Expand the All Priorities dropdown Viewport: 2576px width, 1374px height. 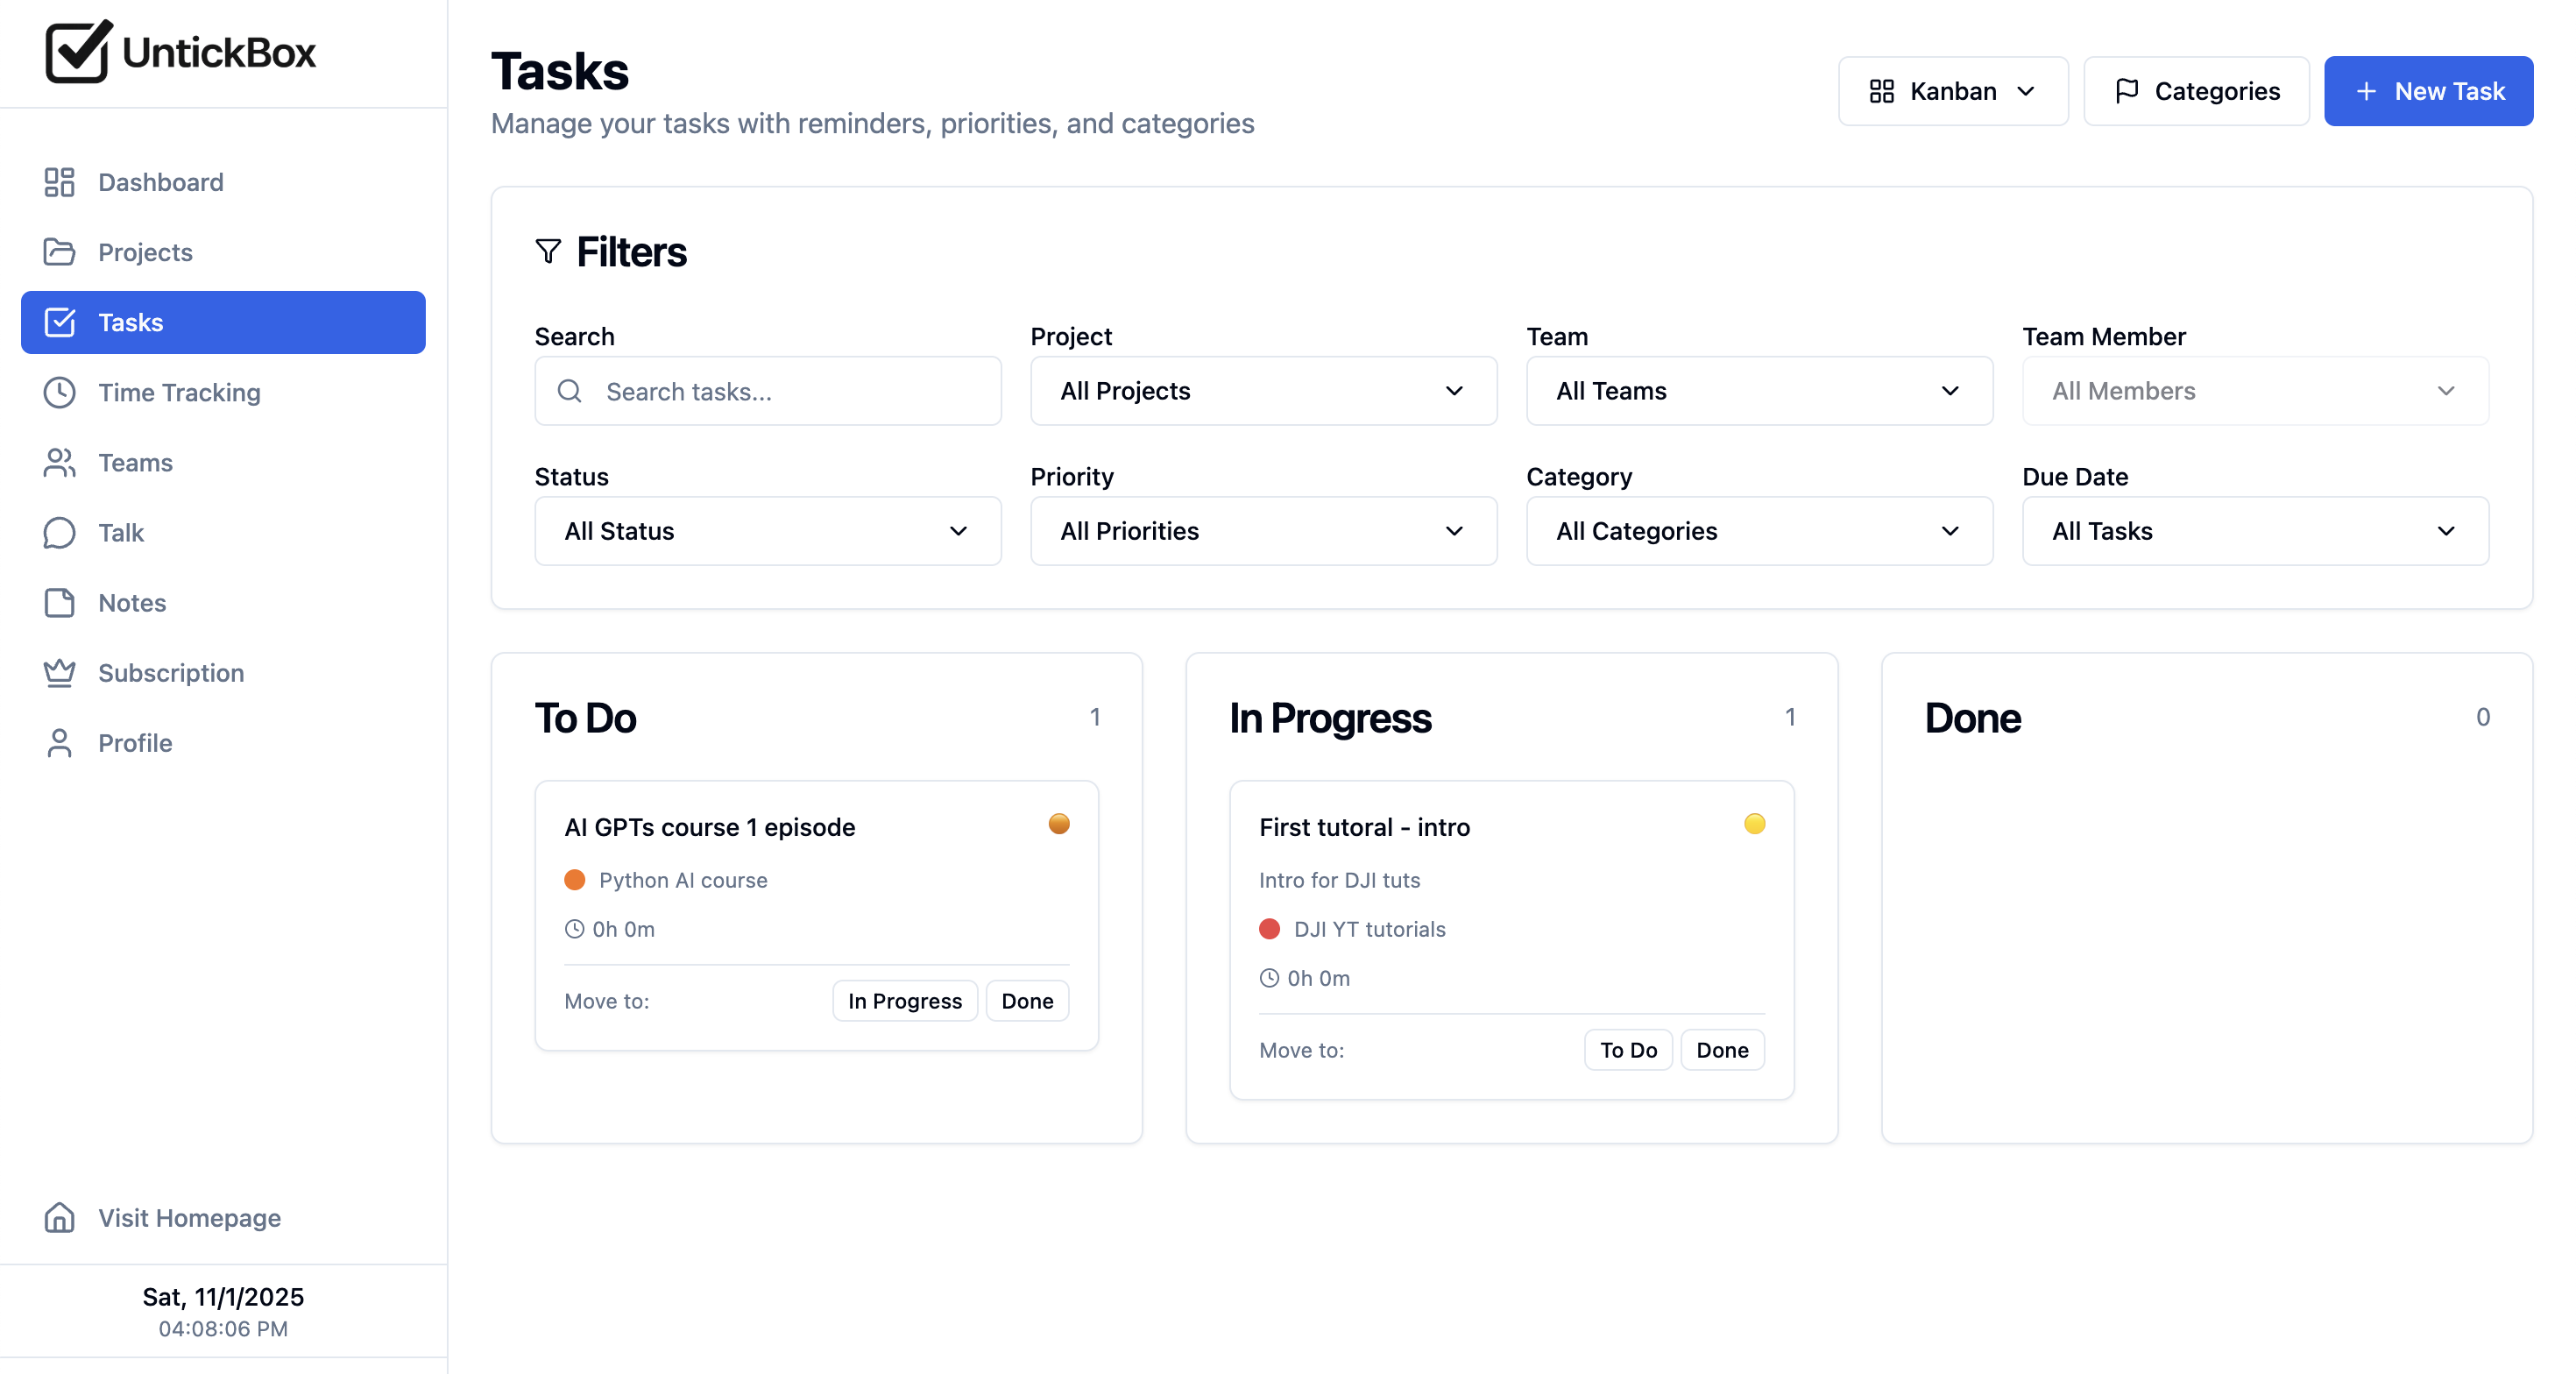point(1262,531)
